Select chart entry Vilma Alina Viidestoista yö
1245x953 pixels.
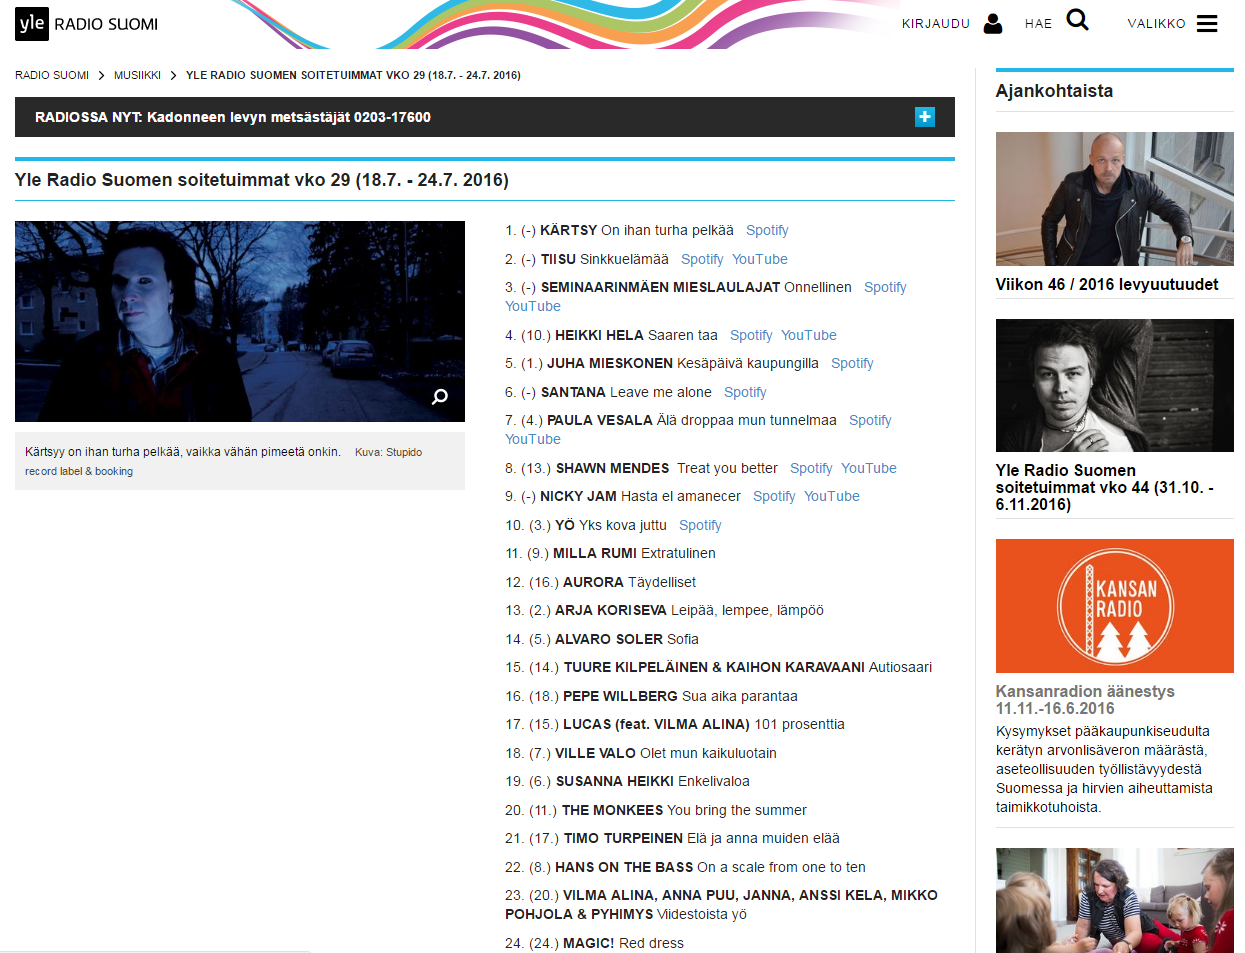point(722,905)
